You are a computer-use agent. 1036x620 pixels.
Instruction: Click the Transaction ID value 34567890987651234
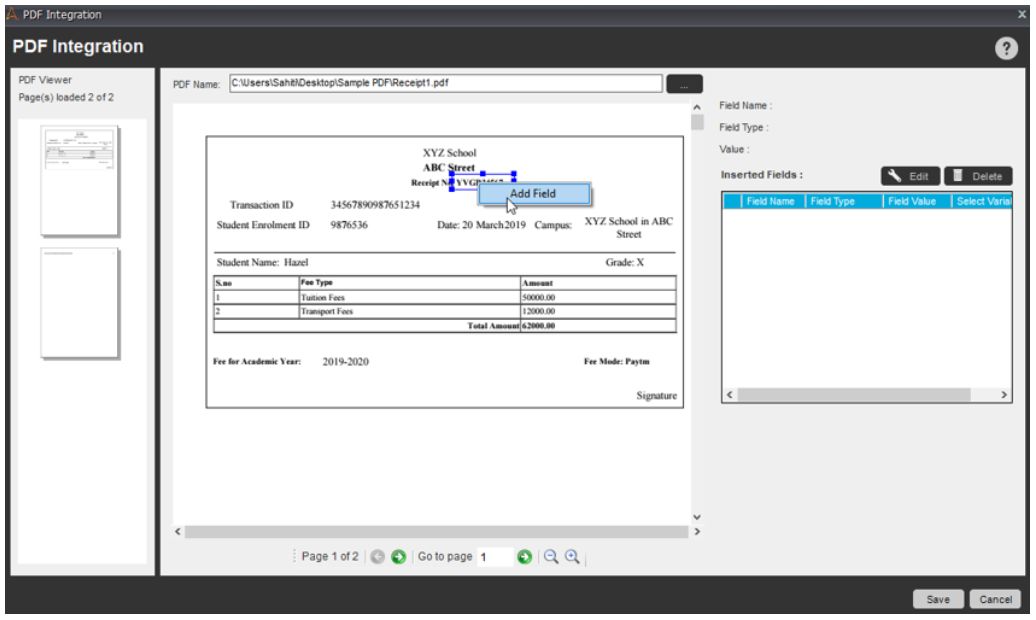[375, 205]
